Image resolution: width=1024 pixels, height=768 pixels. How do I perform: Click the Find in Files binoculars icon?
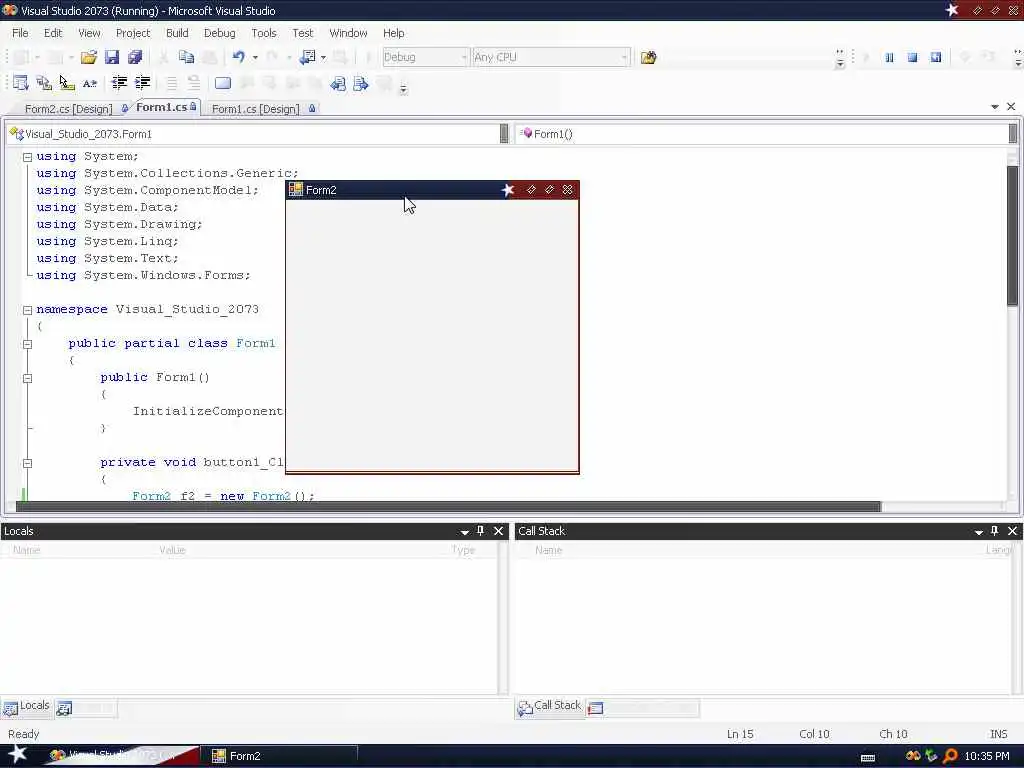tap(648, 57)
